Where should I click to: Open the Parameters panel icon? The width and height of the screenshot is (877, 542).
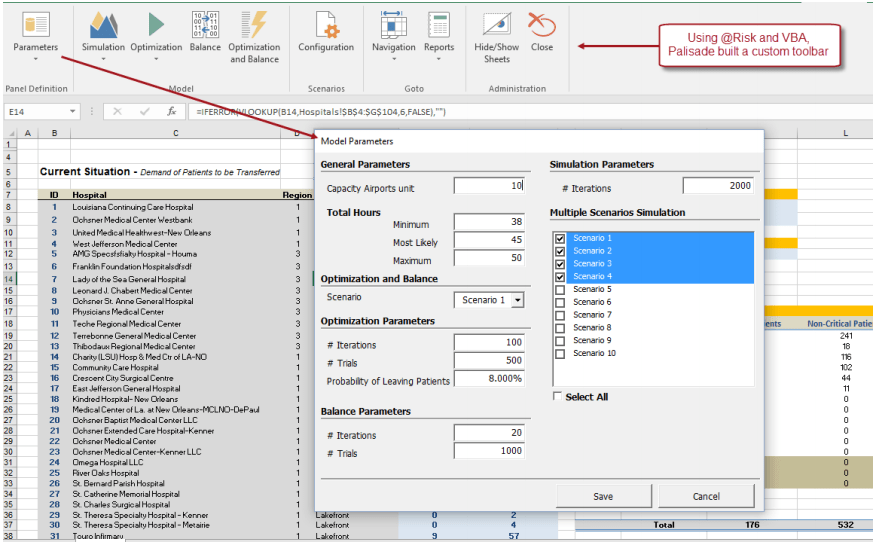click(36, 25)
